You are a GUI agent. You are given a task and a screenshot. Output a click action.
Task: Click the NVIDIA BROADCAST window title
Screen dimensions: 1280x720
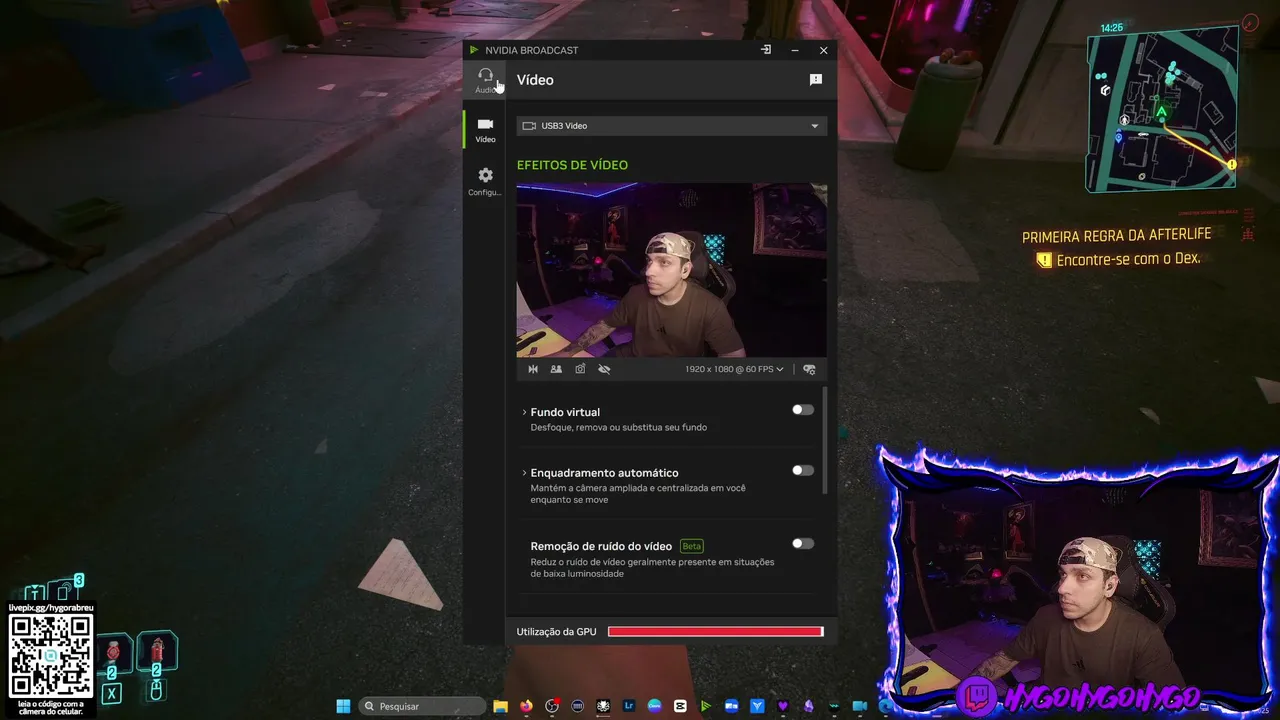tap(531, 50)
